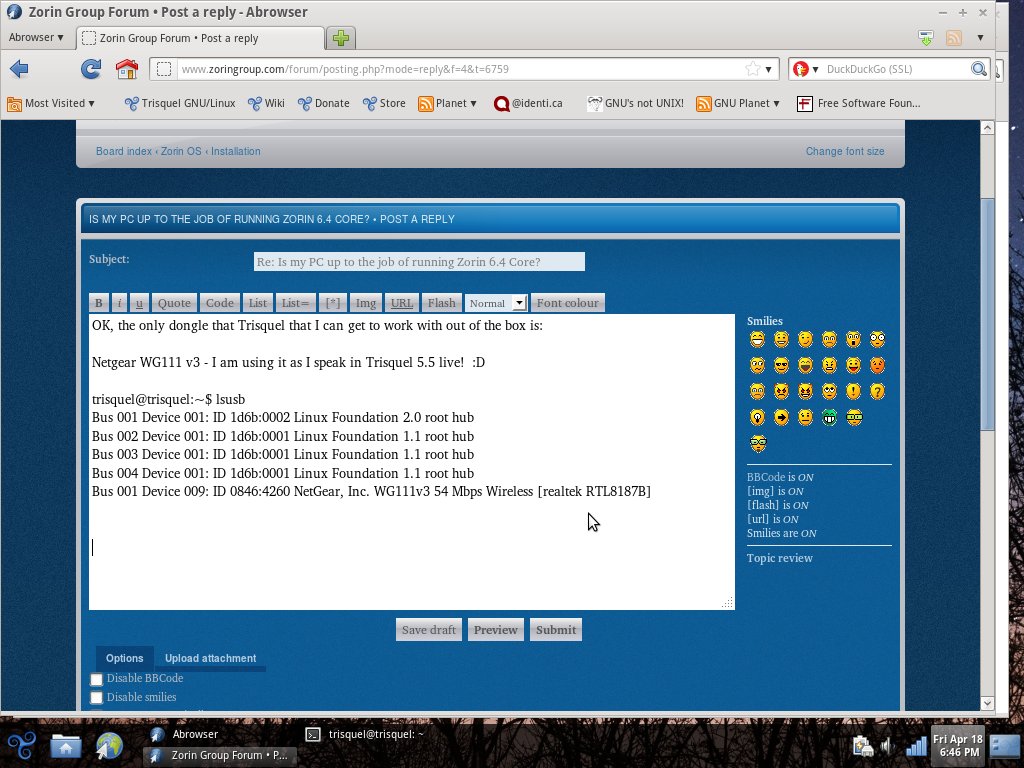Expand the Normal font size dropdown
The image size is (1024, 768).
pos(496,303)
